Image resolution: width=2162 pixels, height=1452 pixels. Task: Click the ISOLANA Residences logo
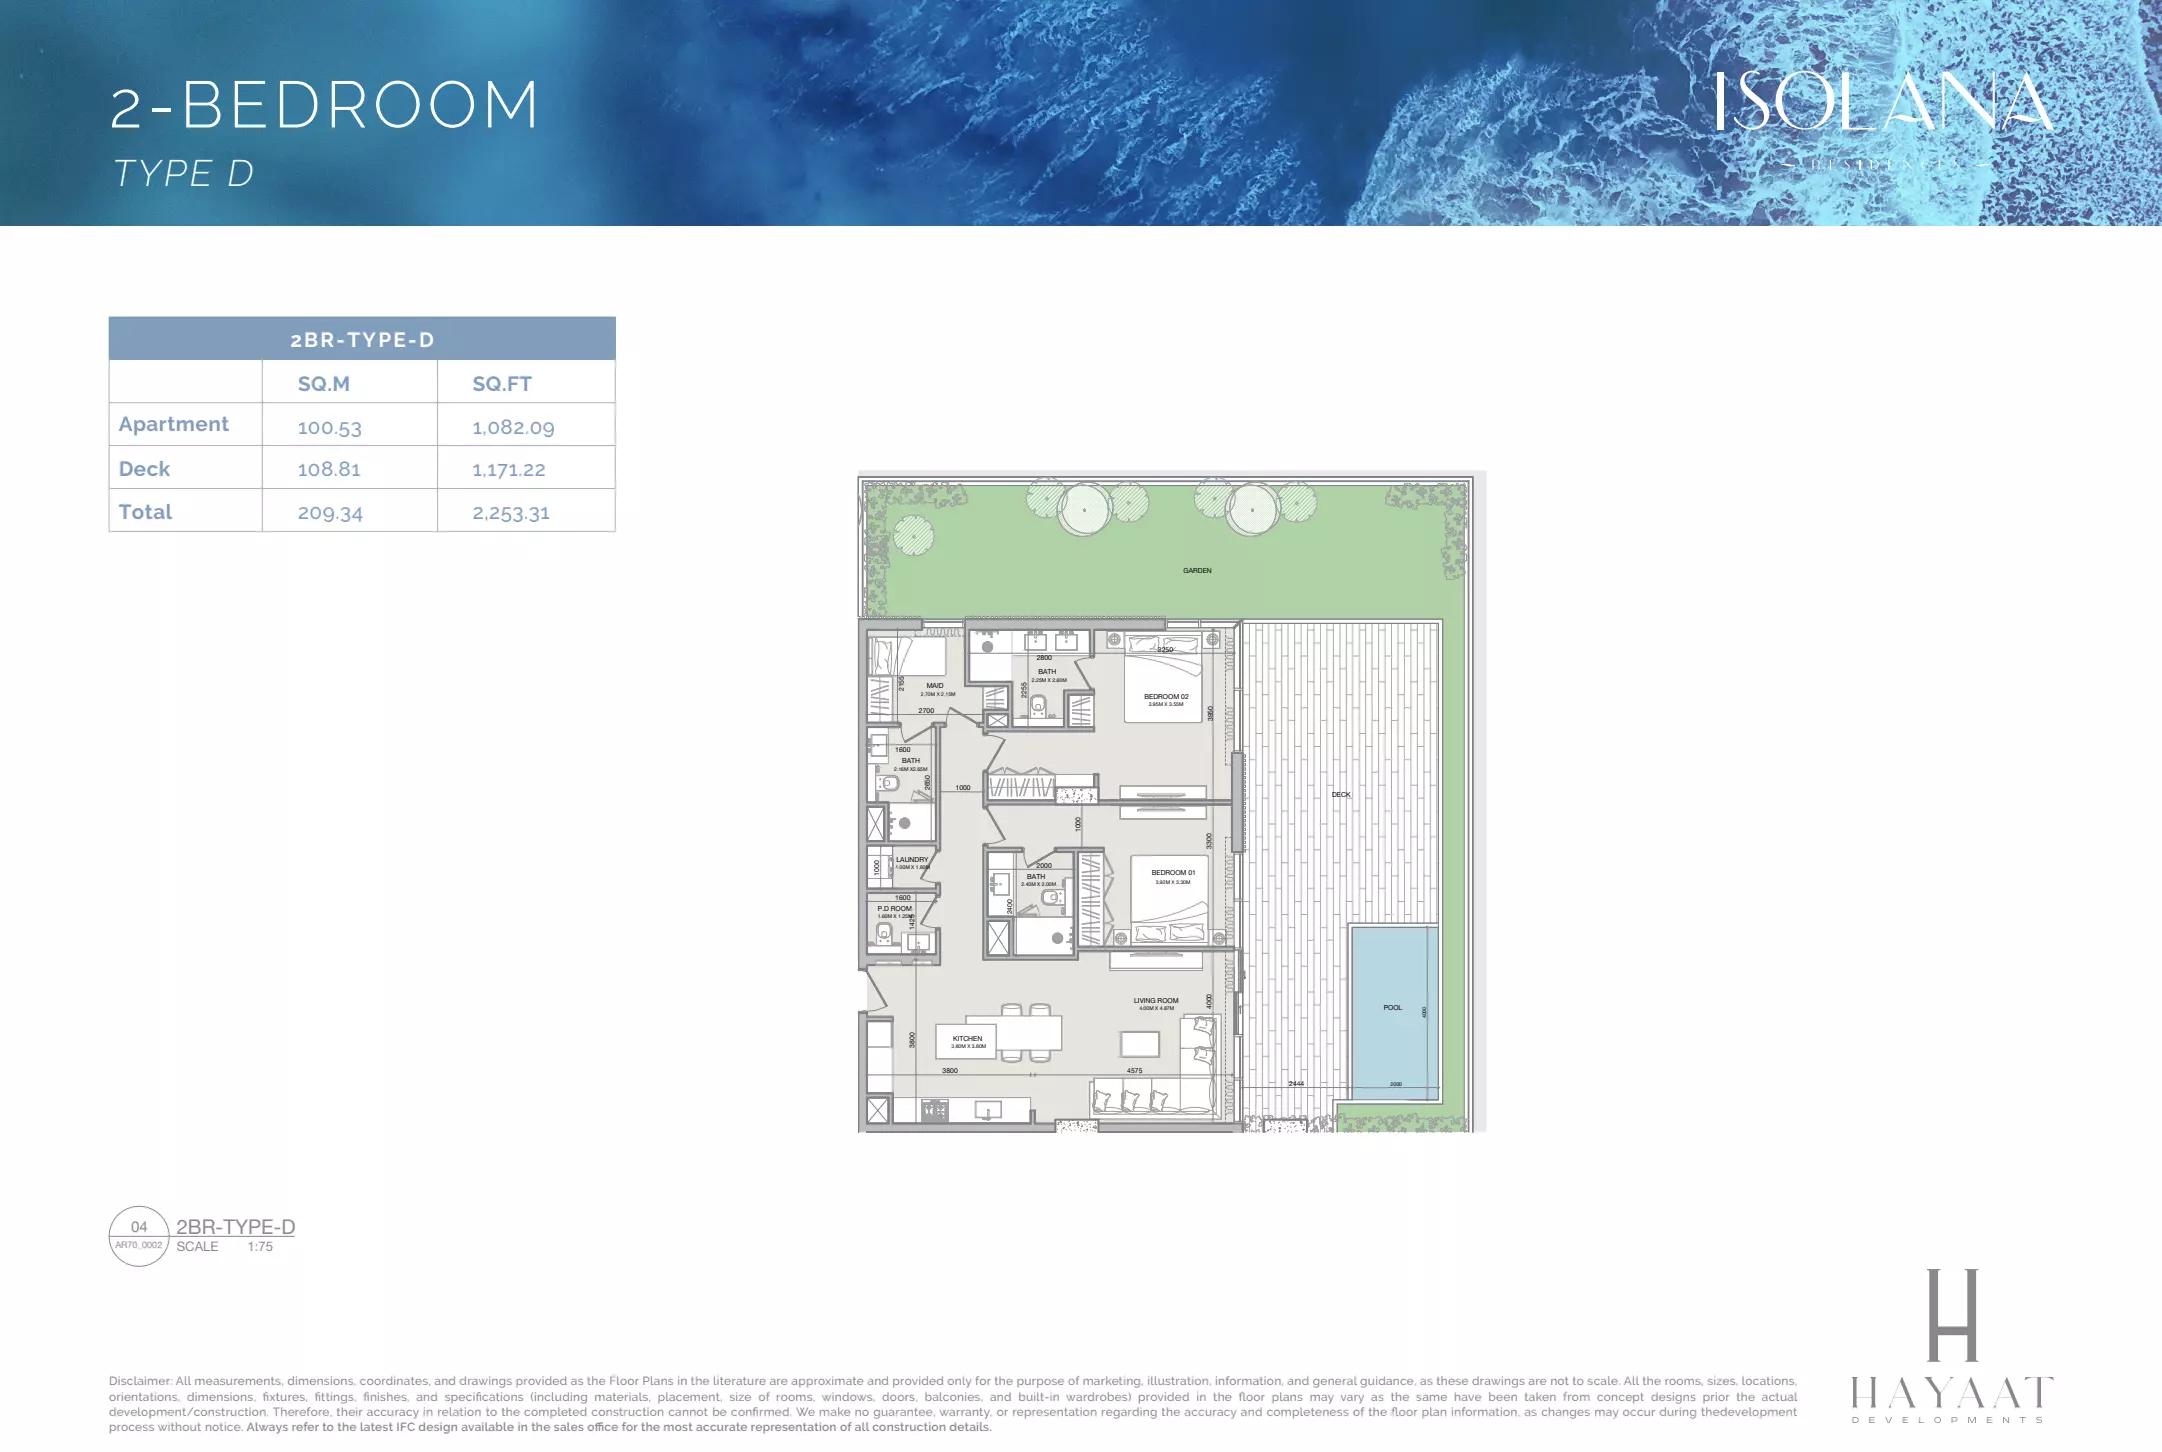[1883, 110]
